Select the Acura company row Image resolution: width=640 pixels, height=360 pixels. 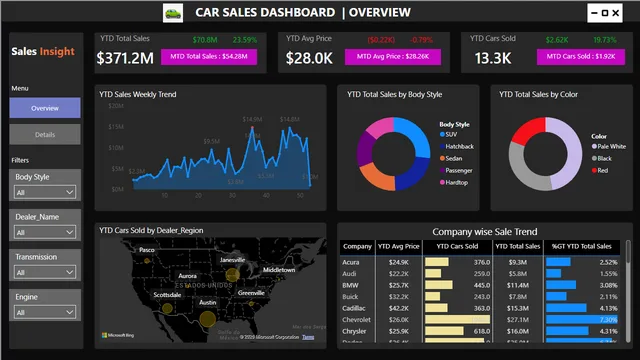click(480, 262)
